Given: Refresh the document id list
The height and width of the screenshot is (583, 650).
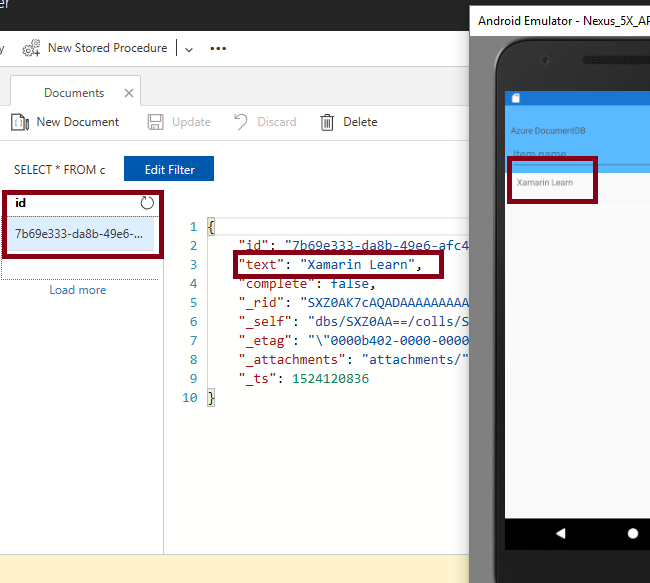Looking at the screenshot, I should click(x=147, y=203).
